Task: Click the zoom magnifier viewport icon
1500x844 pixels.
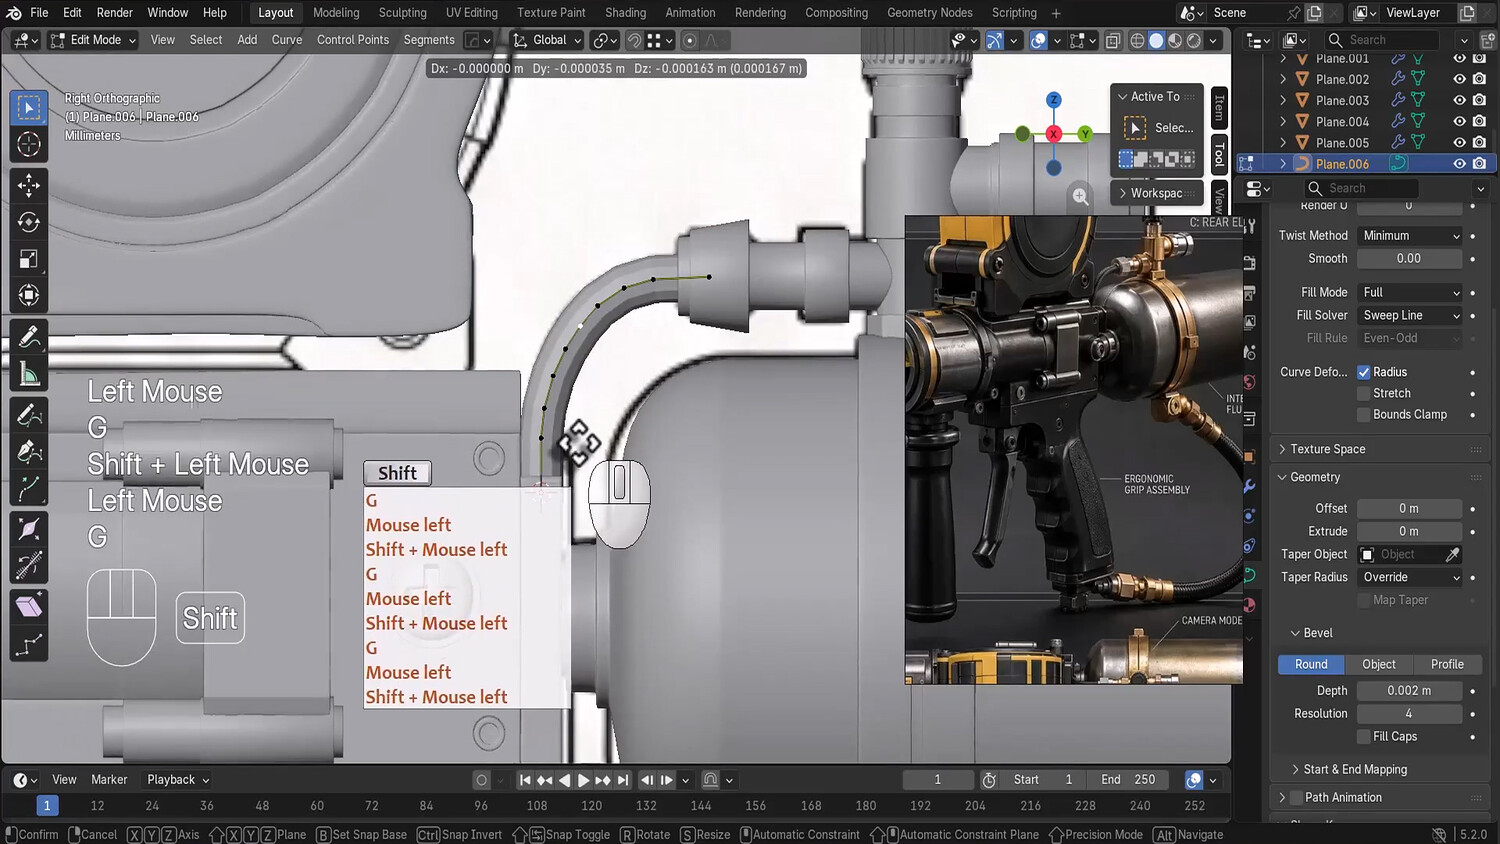Action: click(1080, 197)
